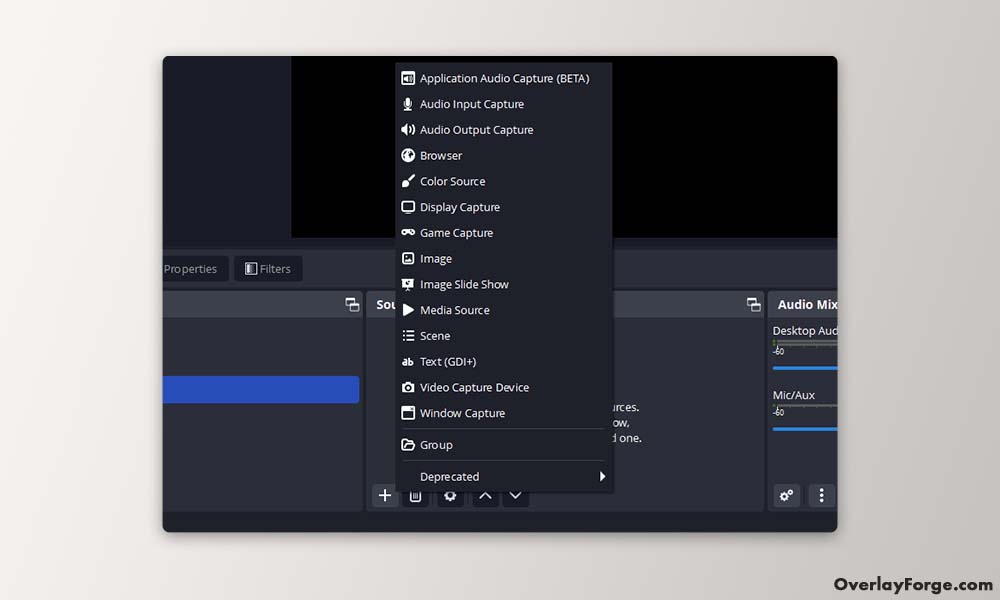Select the Color Source option
1000x600 pixels.
point(452,181)
